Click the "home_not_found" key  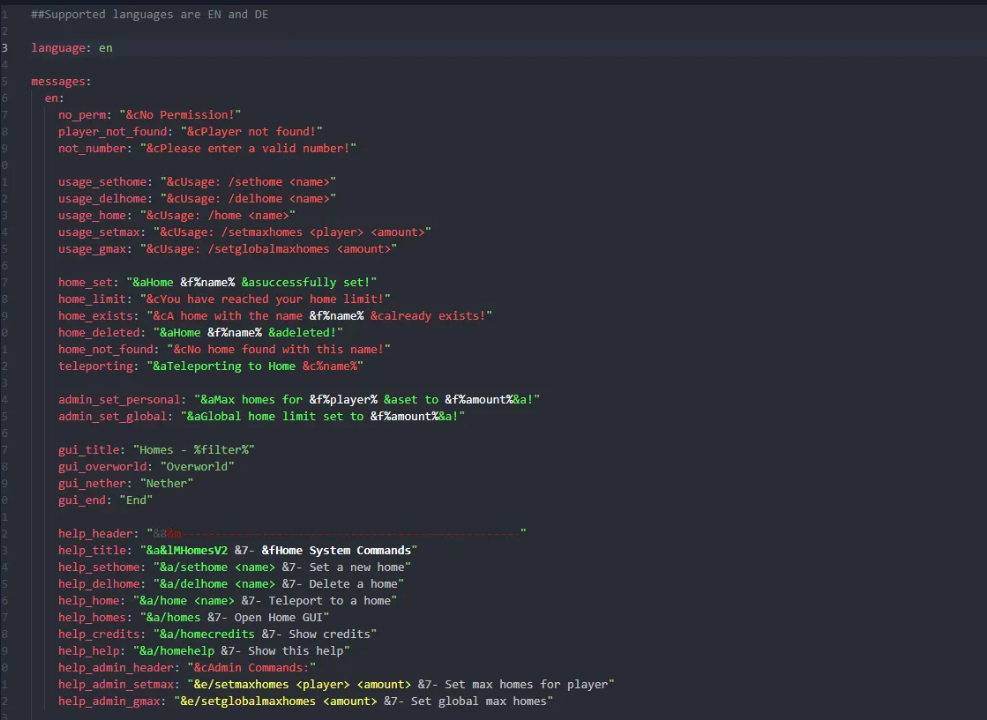point(105,349)
